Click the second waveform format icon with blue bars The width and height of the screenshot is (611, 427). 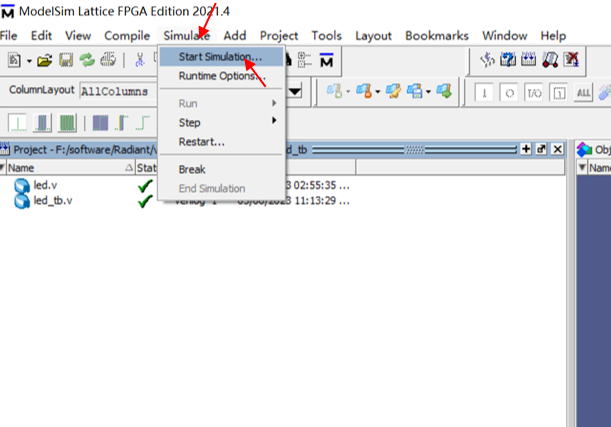click(42, 123)
